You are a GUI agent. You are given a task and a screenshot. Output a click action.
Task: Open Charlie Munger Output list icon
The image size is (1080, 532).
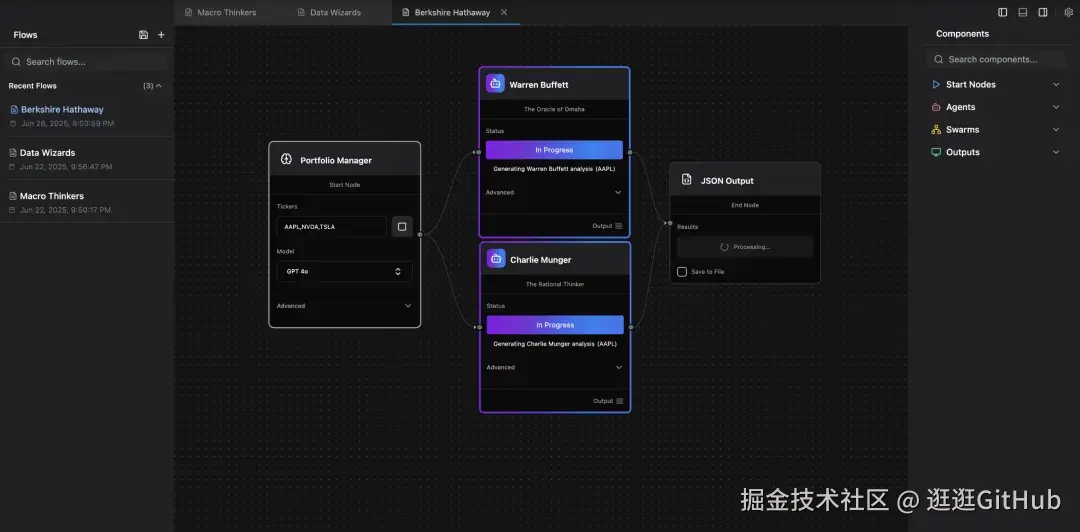tap(619, 401)
